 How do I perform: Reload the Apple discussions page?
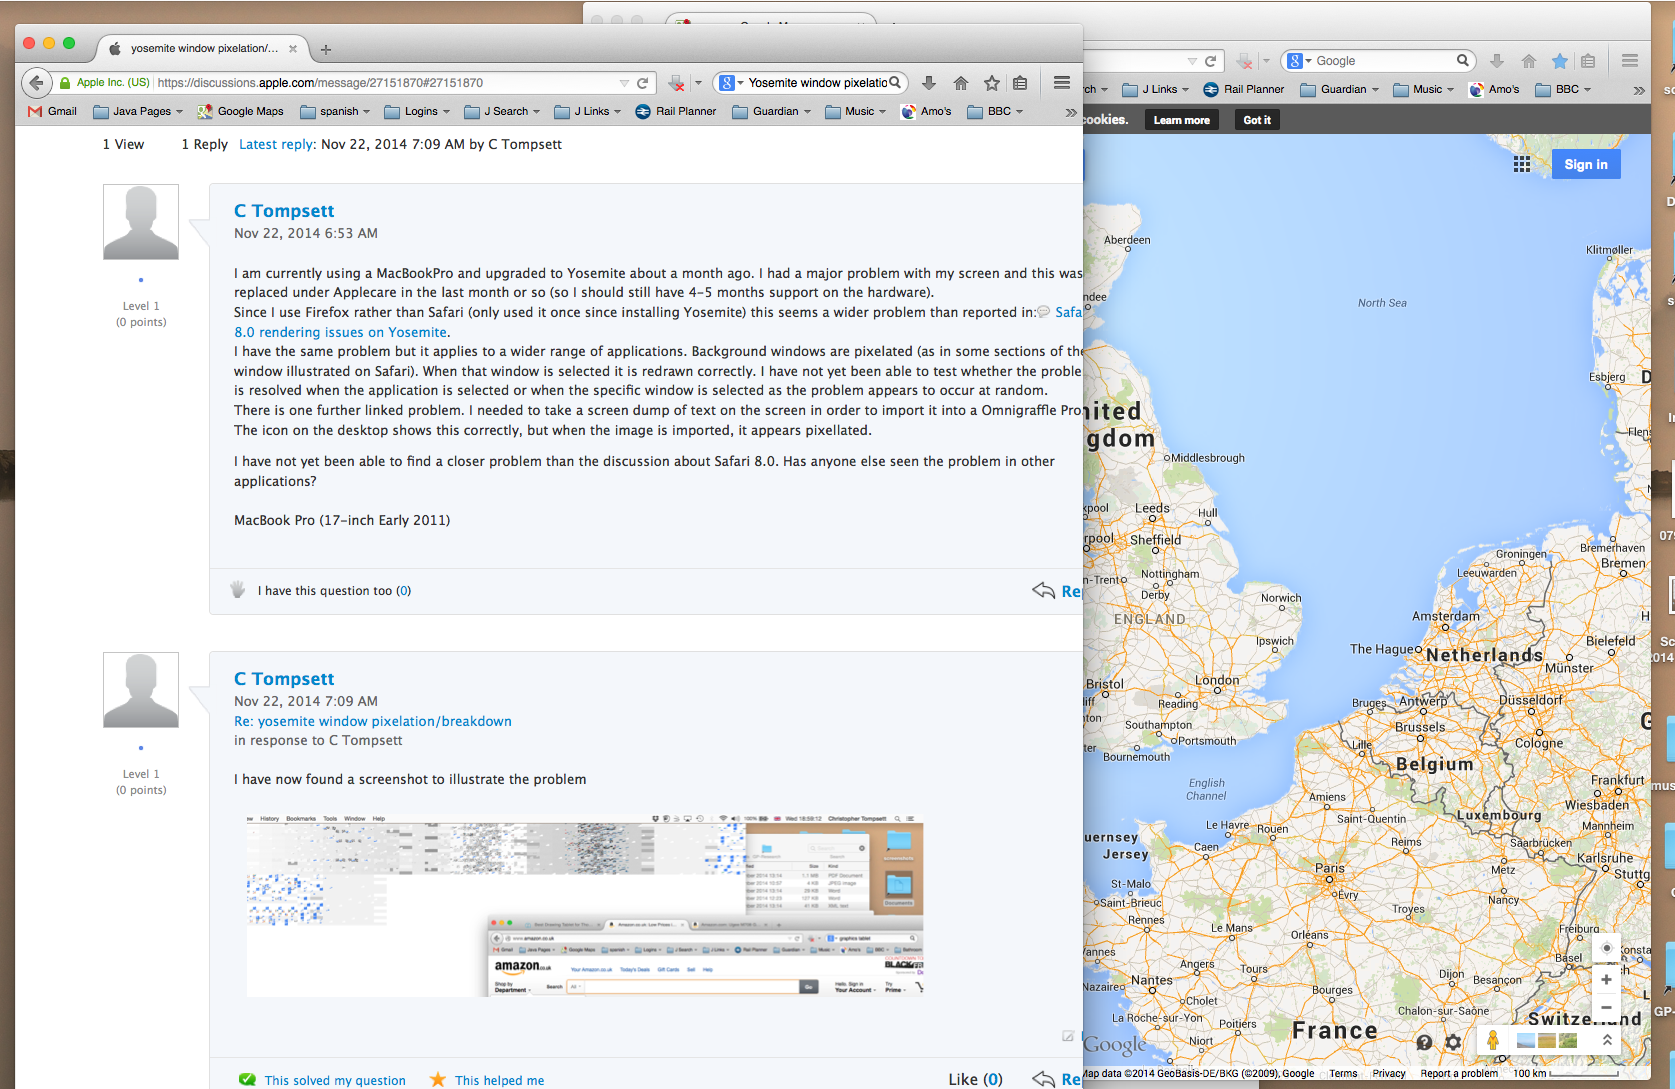click(643, 83)
